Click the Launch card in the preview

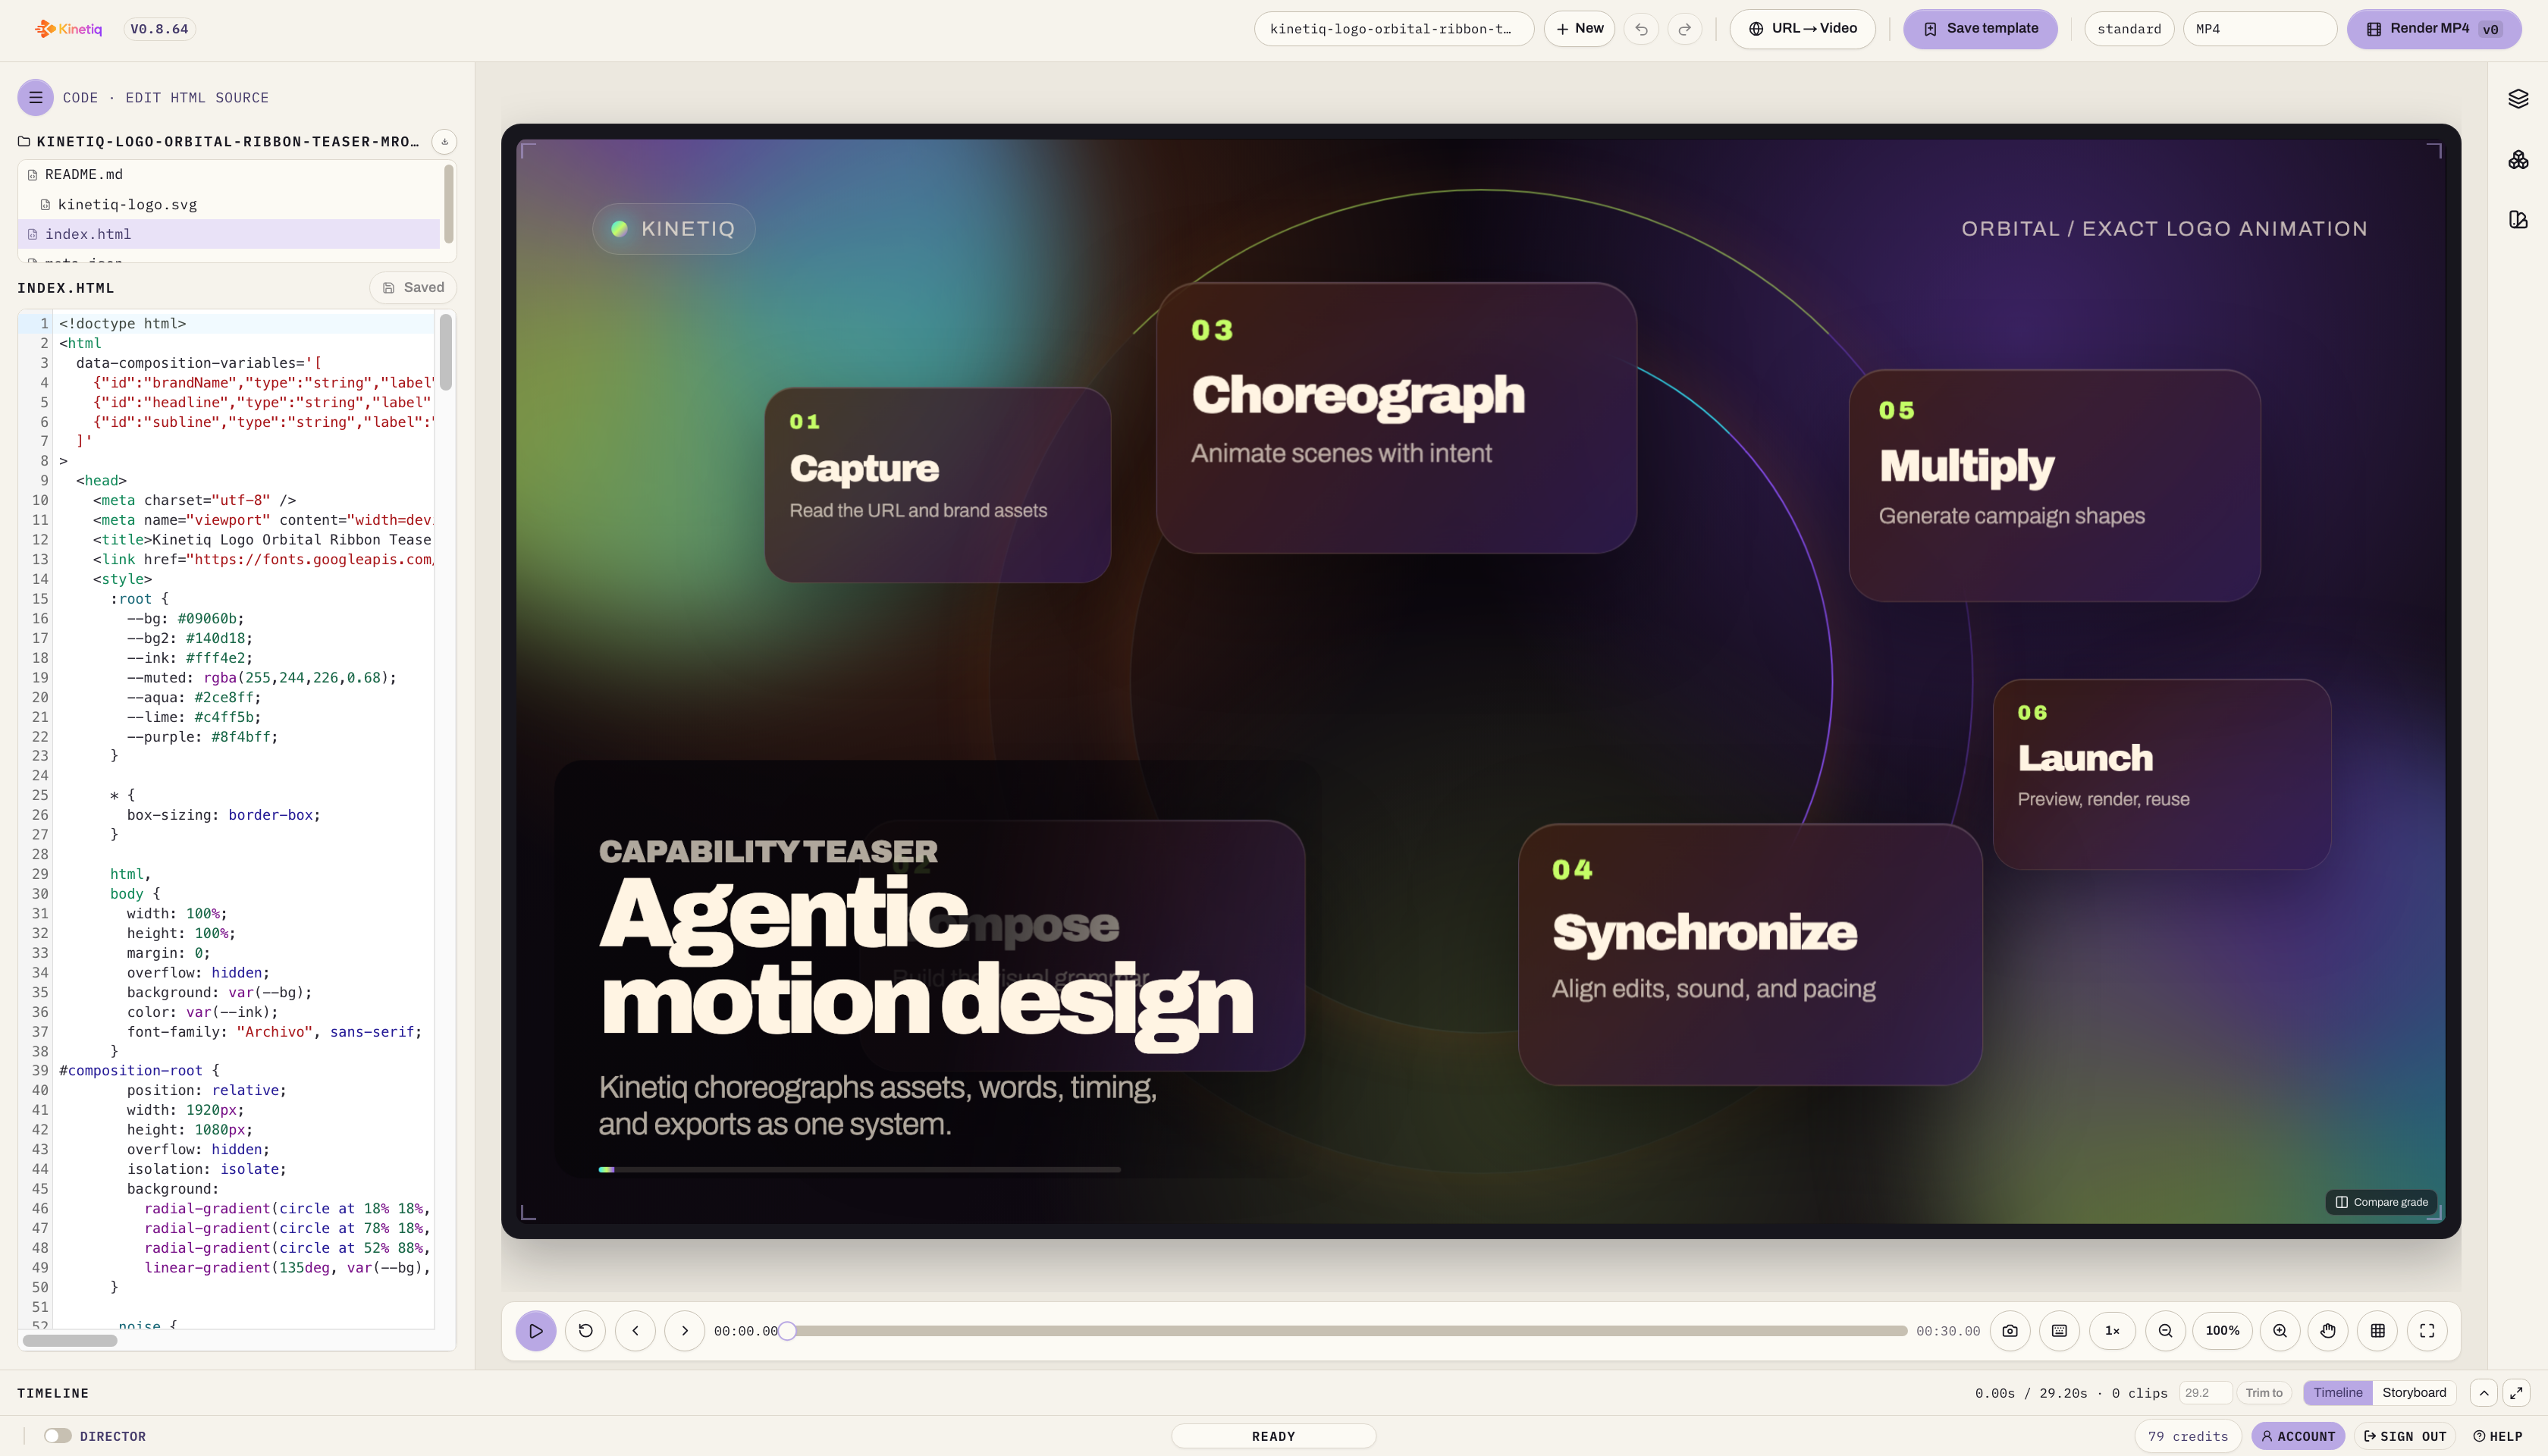2162,774
